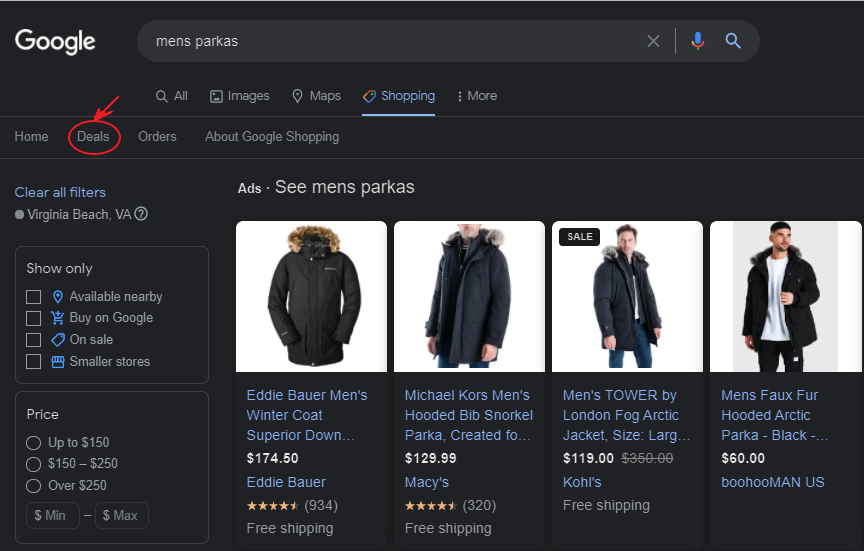Open Michael Kors Hooded Bib Snorkel Parka link
The image size is (864, 551).
(x=469, y=415)
